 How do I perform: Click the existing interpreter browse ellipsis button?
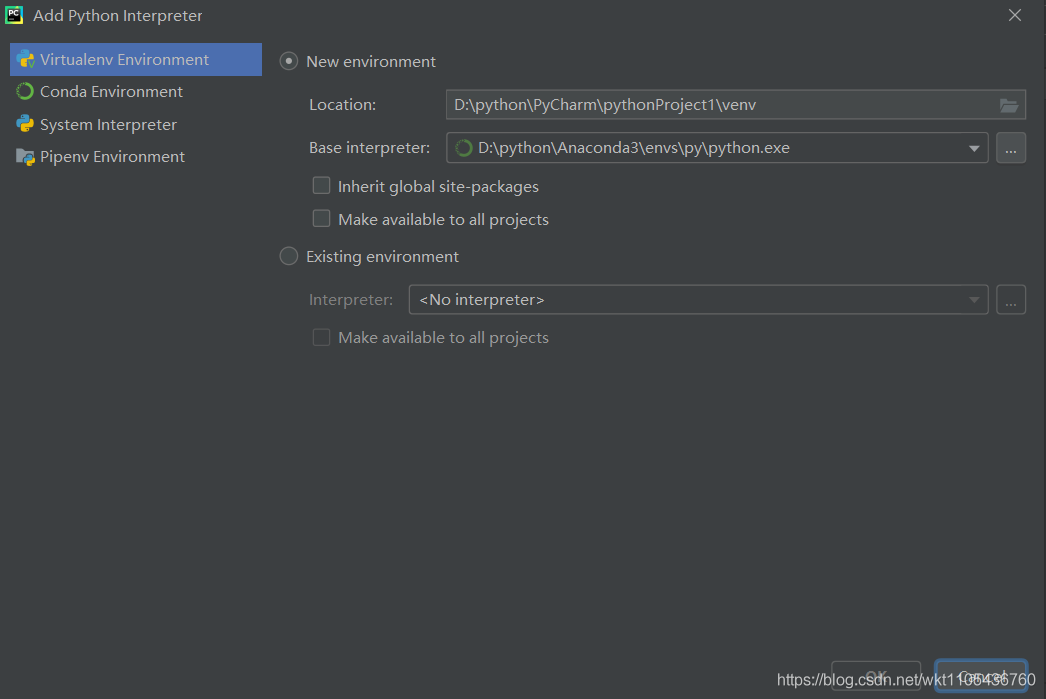click(x=1011, y=300)
